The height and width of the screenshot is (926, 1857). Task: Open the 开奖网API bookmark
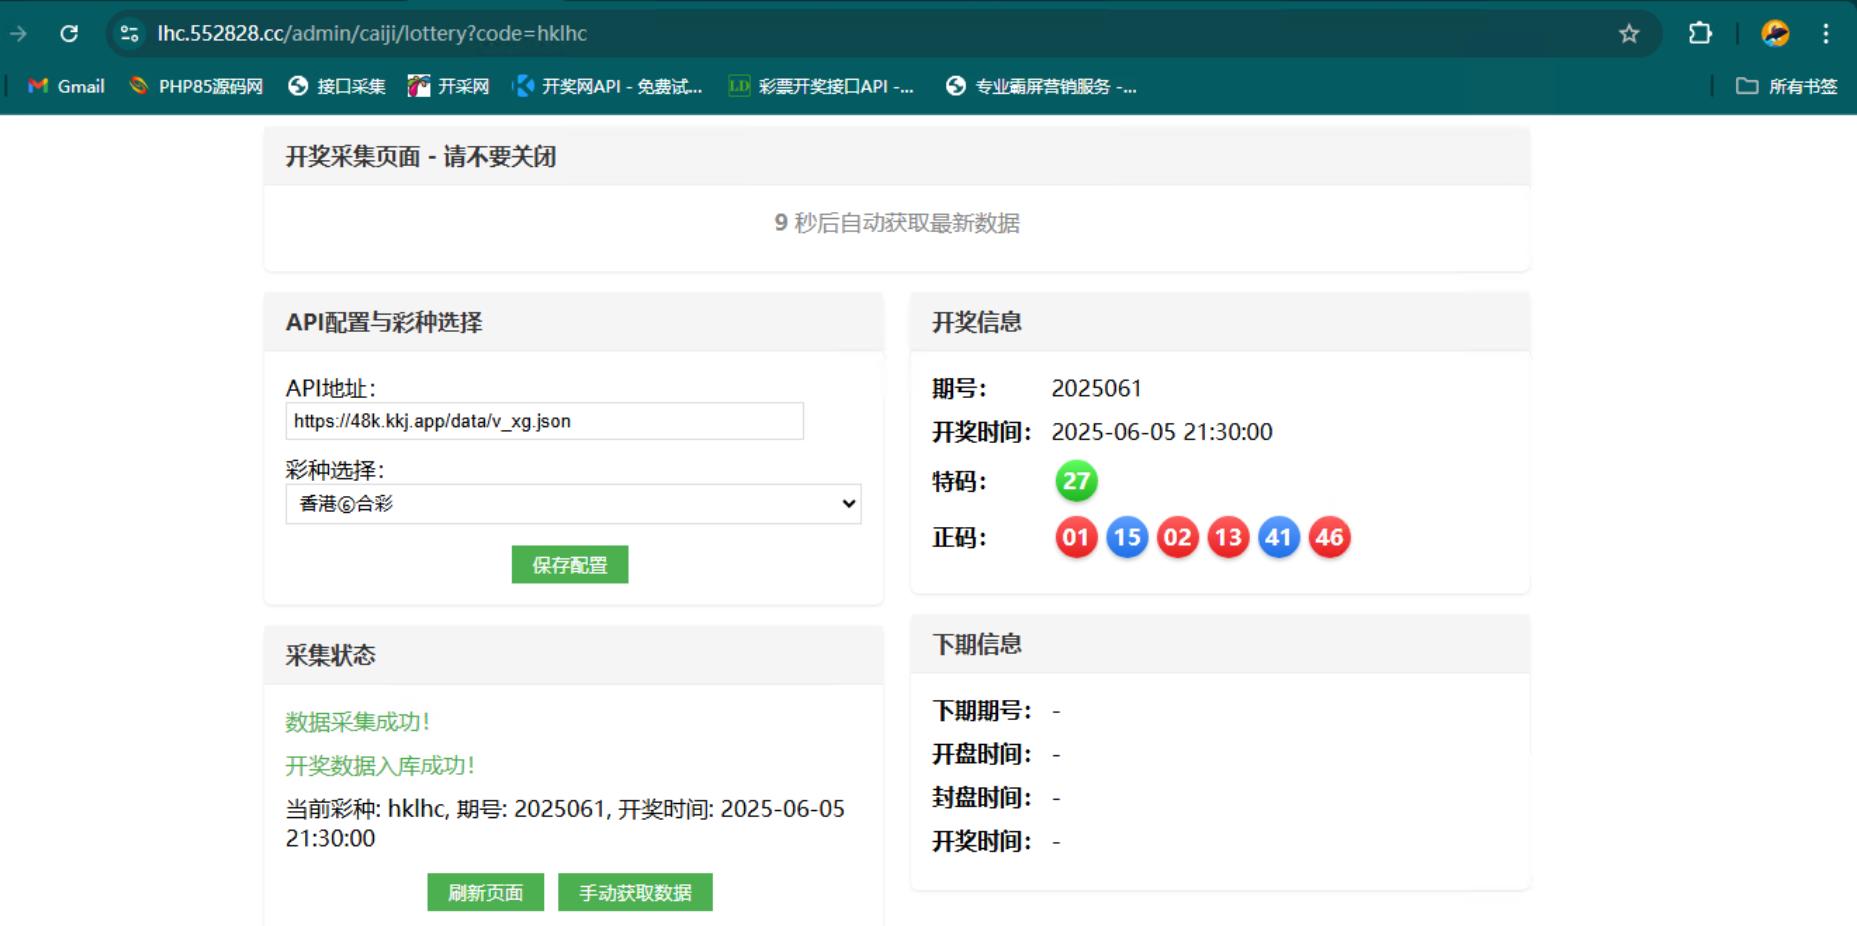pyautogui.click(x=608, y=87)
